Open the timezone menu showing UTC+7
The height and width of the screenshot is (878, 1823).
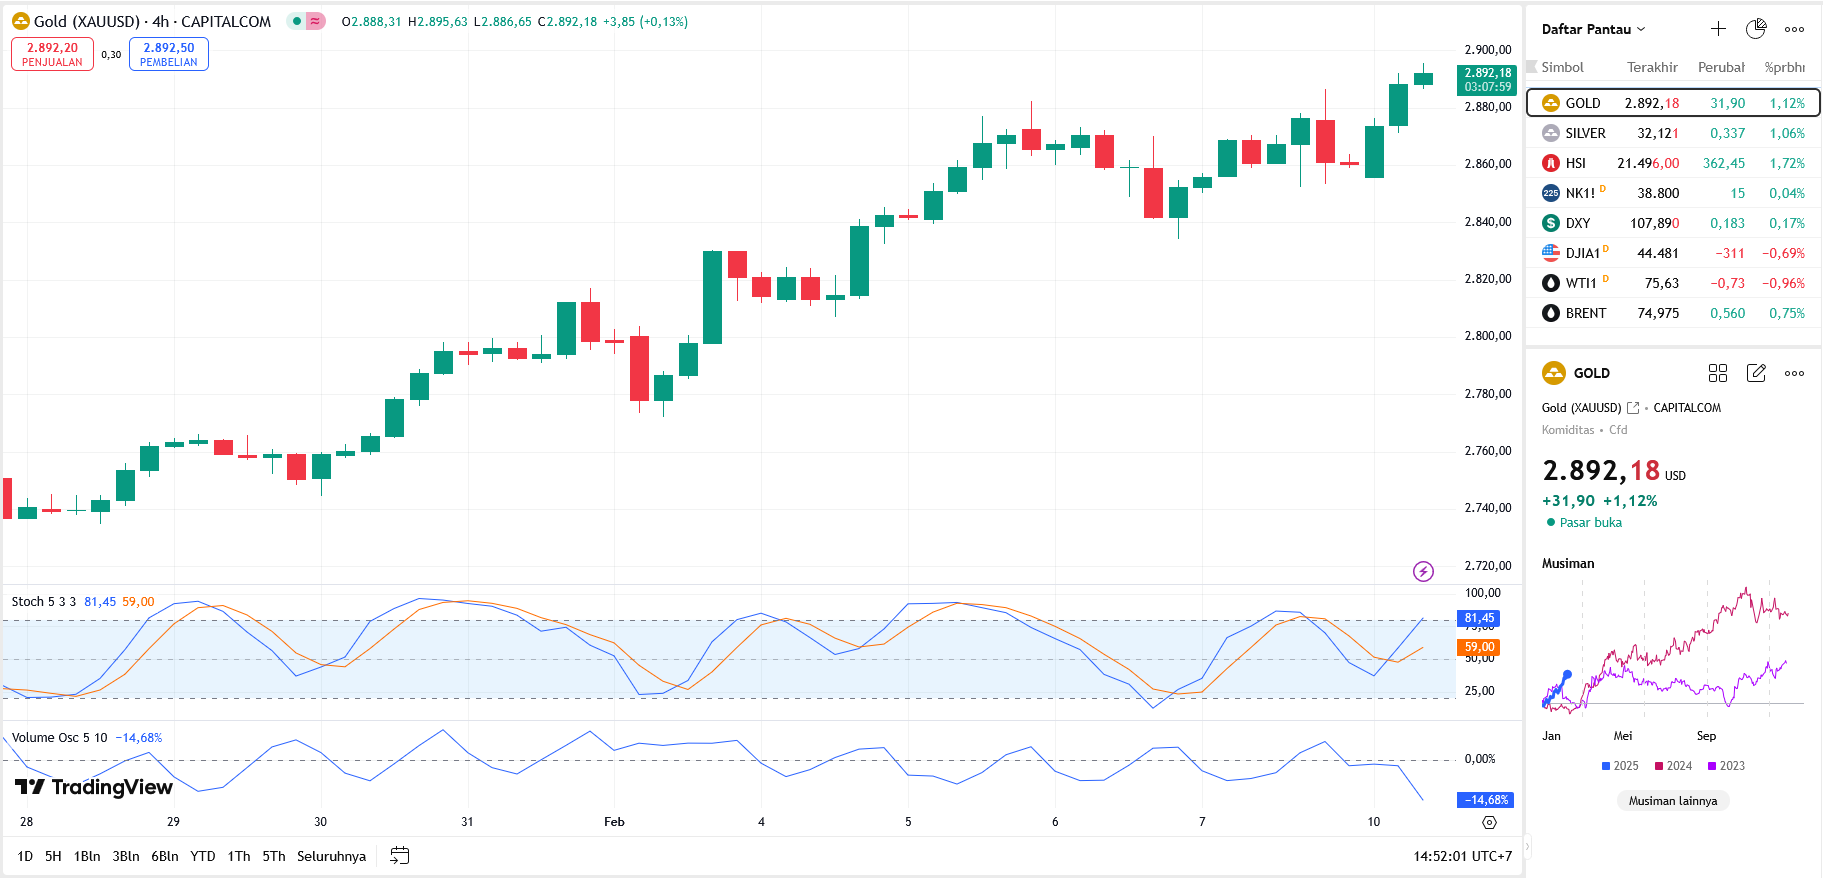pos(1462,856)
